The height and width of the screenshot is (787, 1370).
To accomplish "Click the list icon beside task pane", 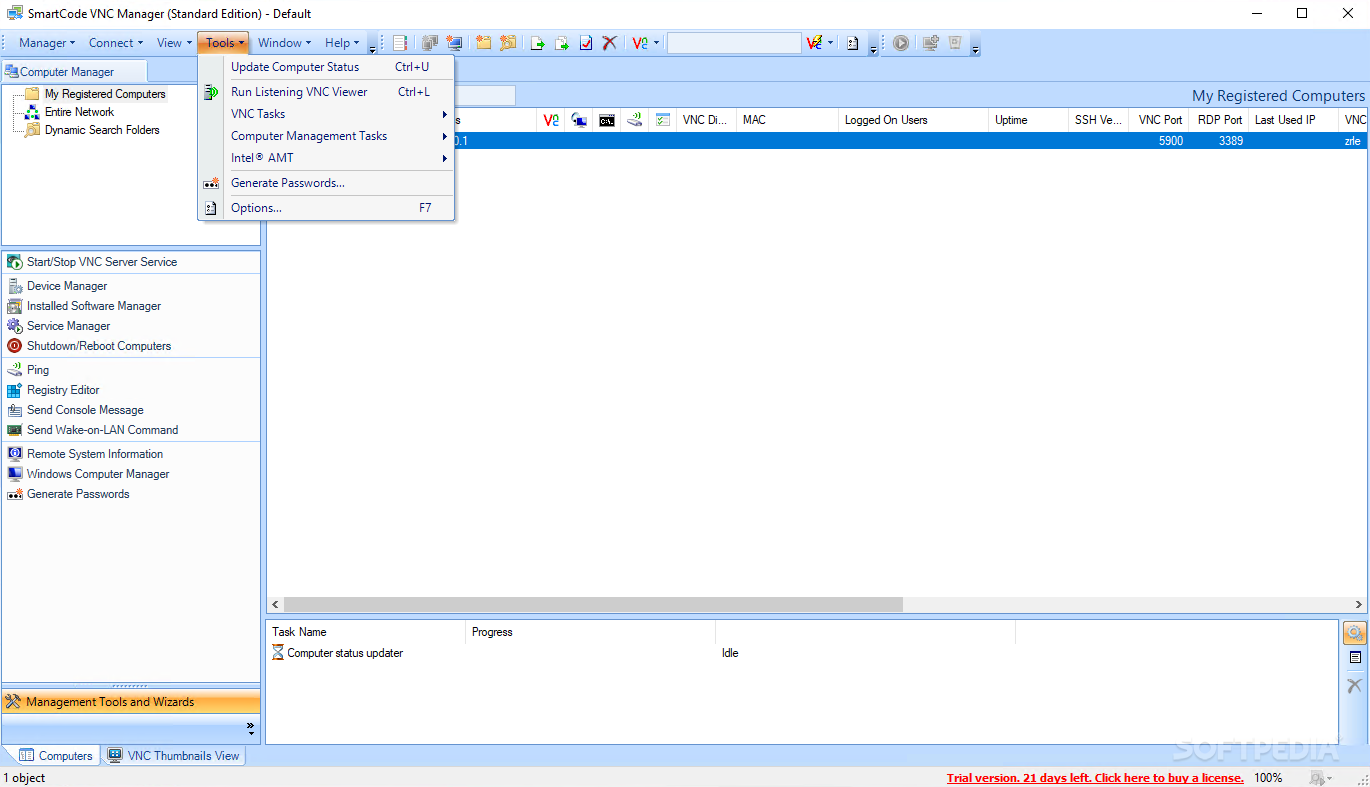I will (x=1355, y=658).
